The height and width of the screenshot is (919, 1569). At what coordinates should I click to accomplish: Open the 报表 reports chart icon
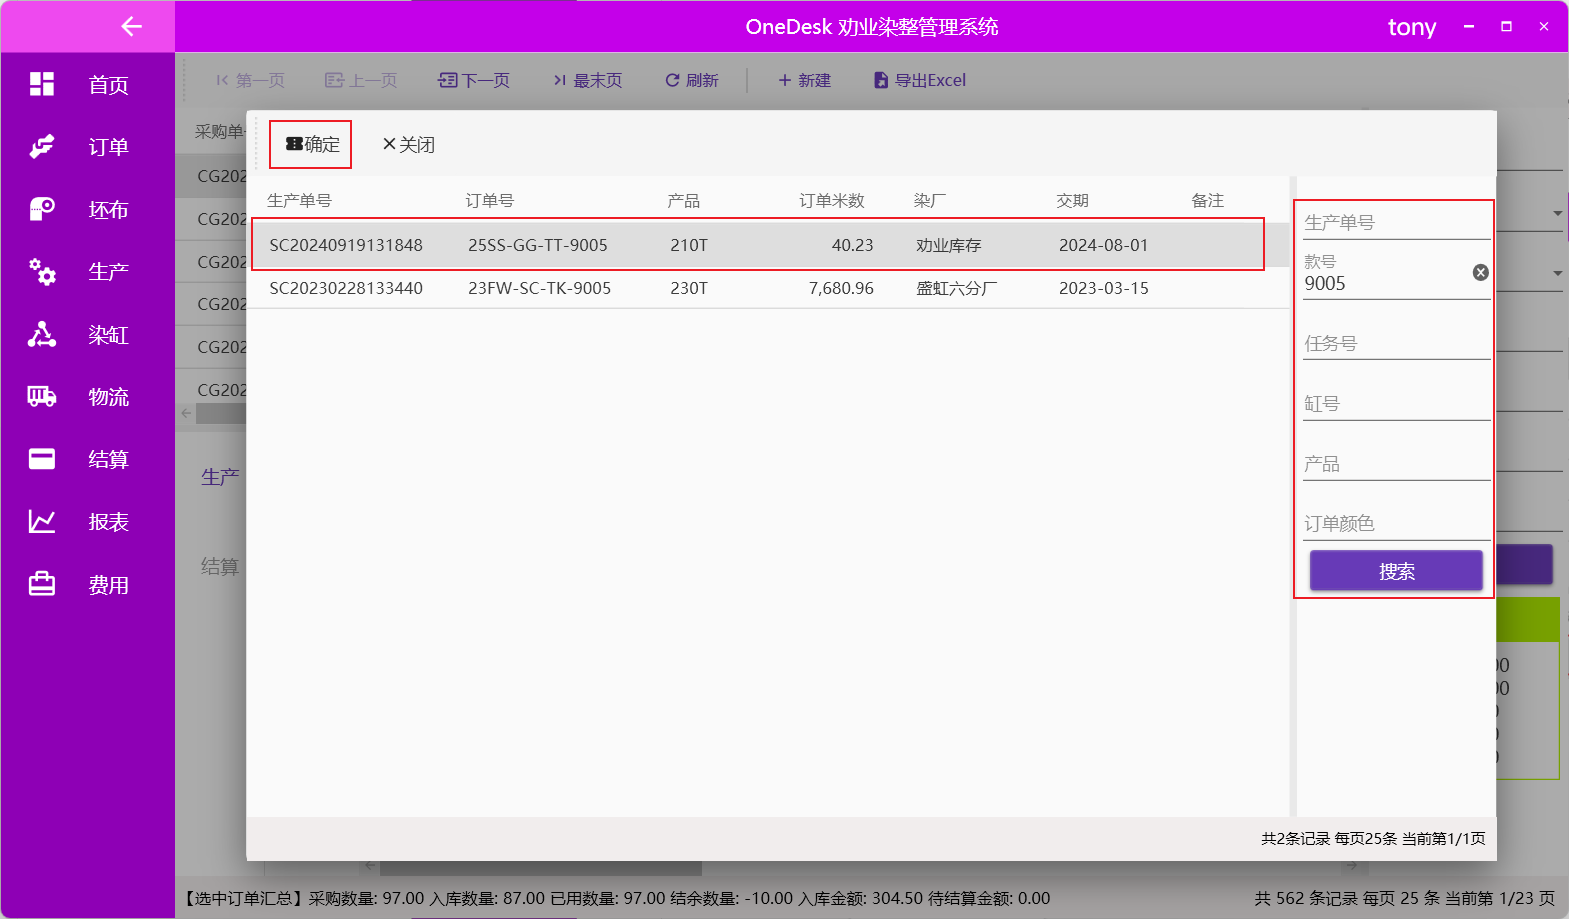(42, 522)
